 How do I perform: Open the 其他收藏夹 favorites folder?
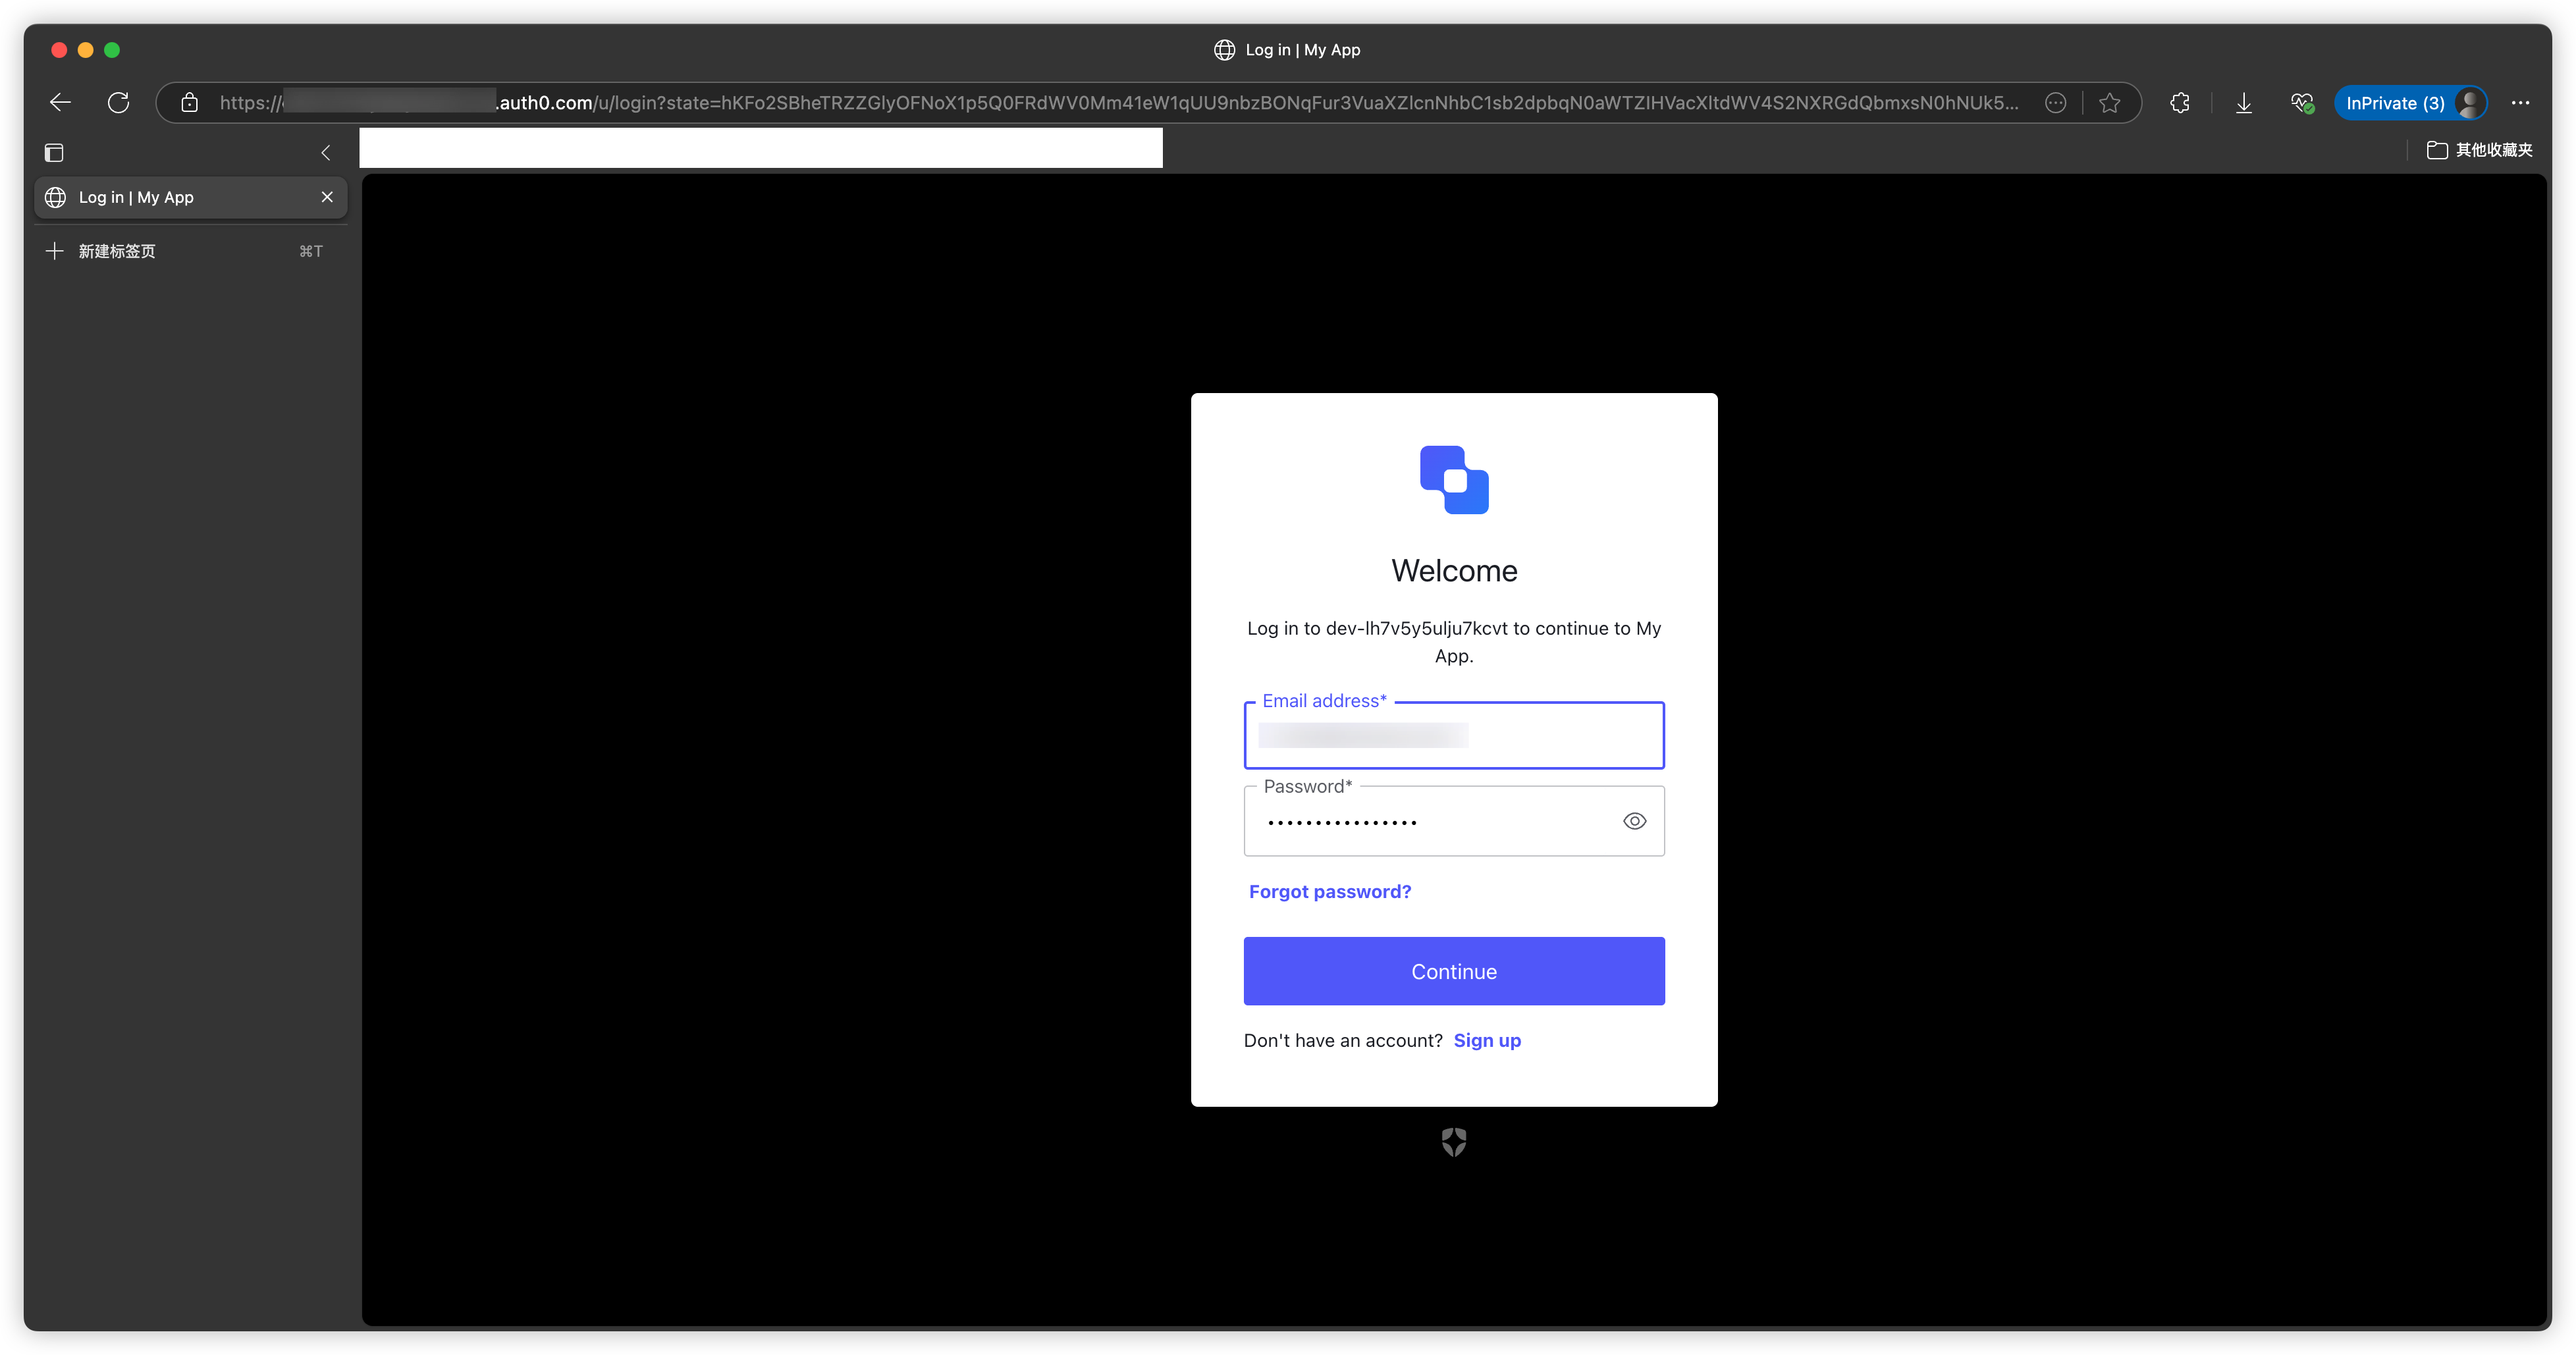pyautogui.click(x=2479, y=150)
